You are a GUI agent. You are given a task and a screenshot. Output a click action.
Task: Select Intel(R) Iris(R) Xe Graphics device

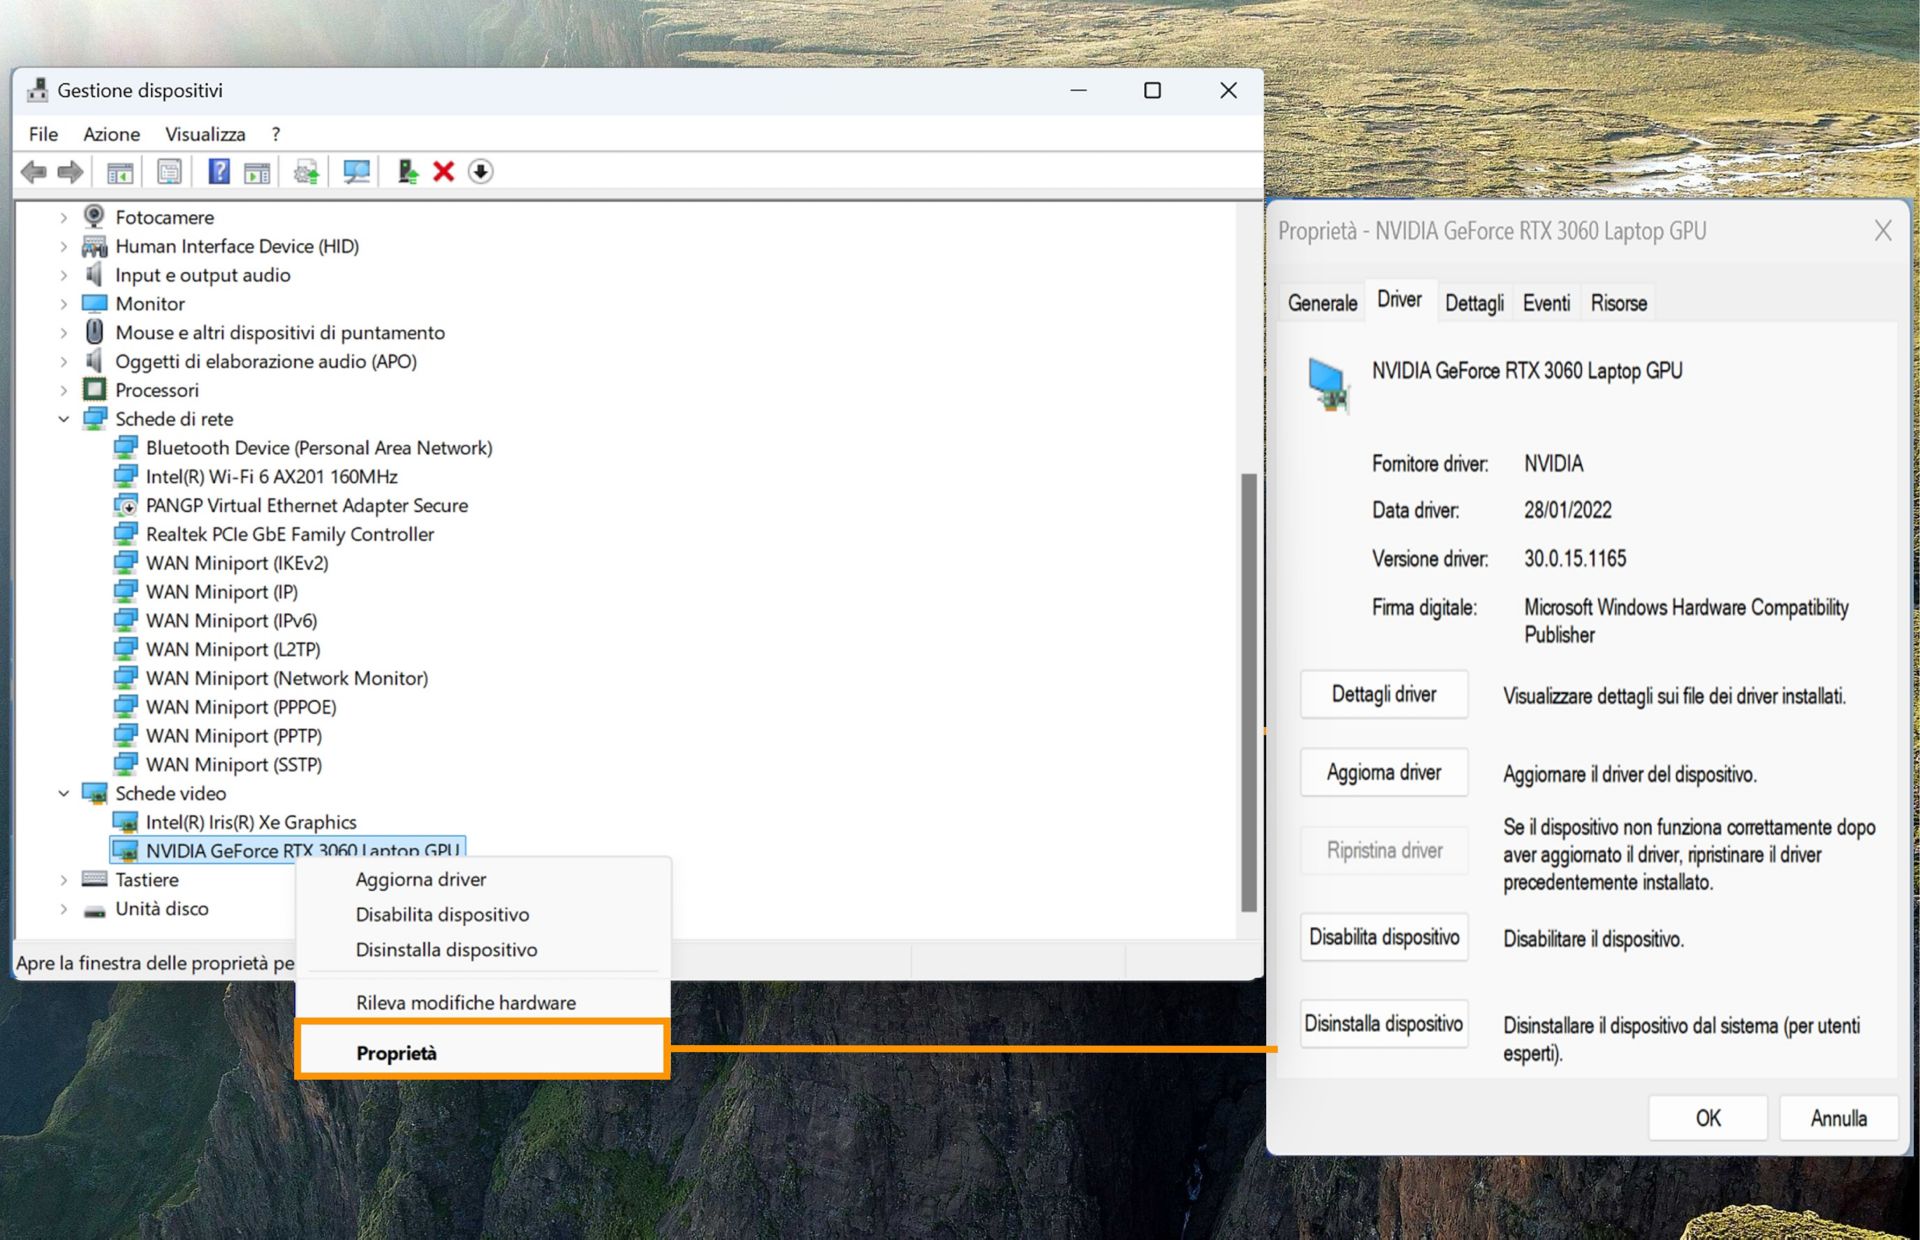(251, 822)
